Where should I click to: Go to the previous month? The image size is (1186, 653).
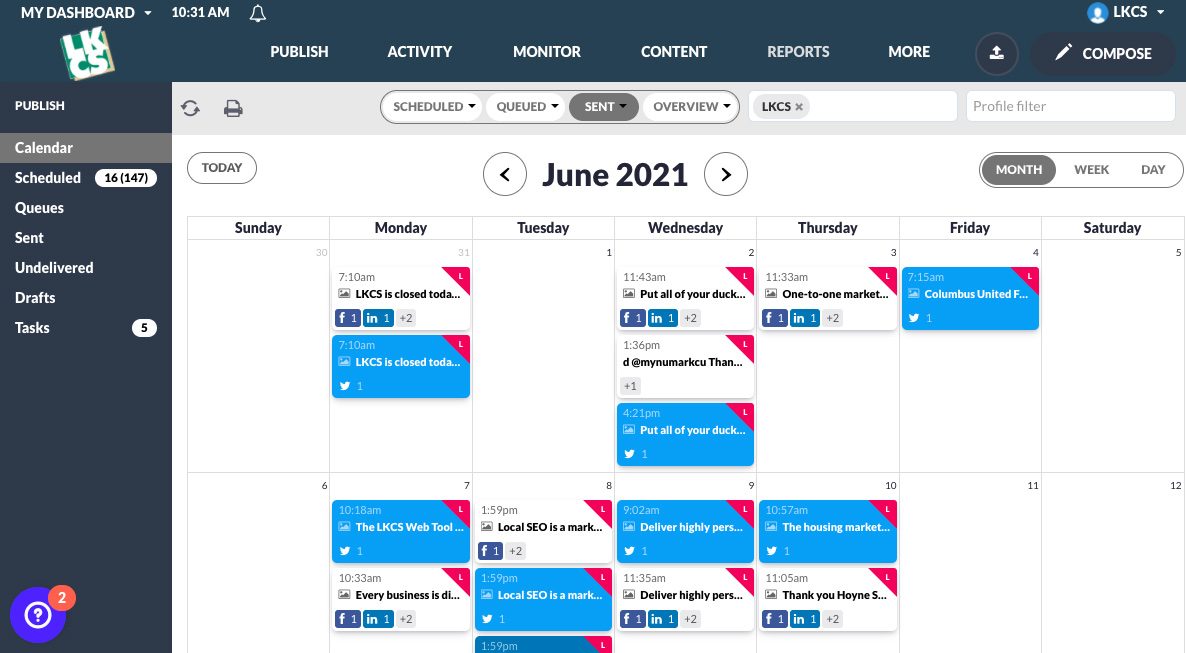coord(505,175)
